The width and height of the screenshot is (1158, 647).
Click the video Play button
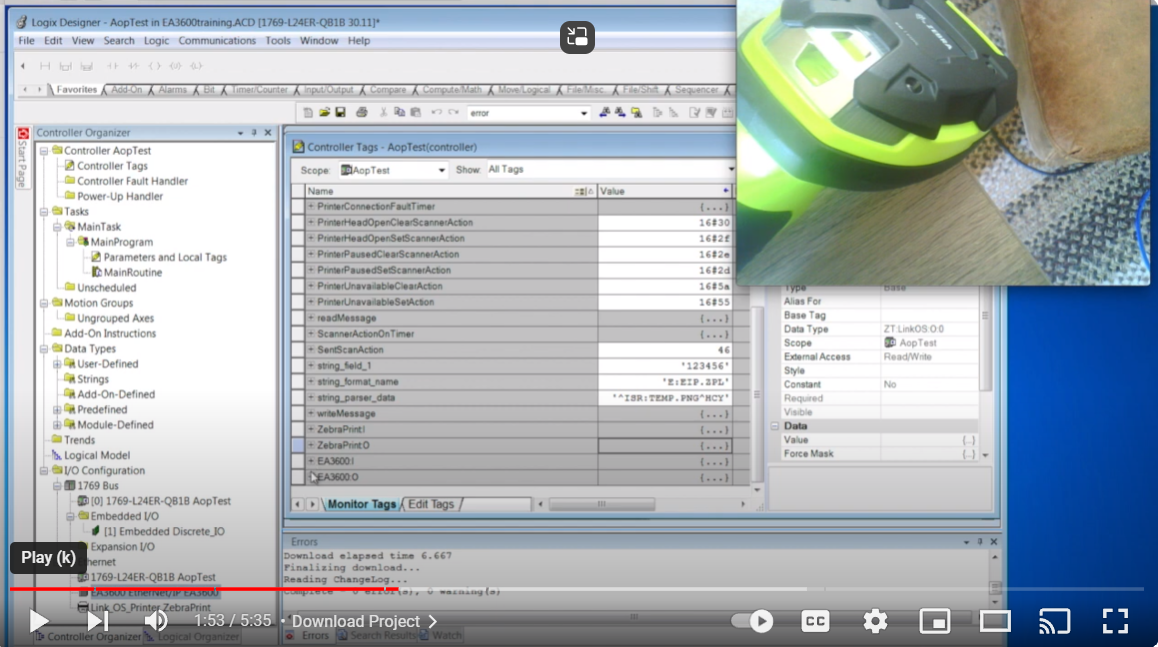[39, 621]
